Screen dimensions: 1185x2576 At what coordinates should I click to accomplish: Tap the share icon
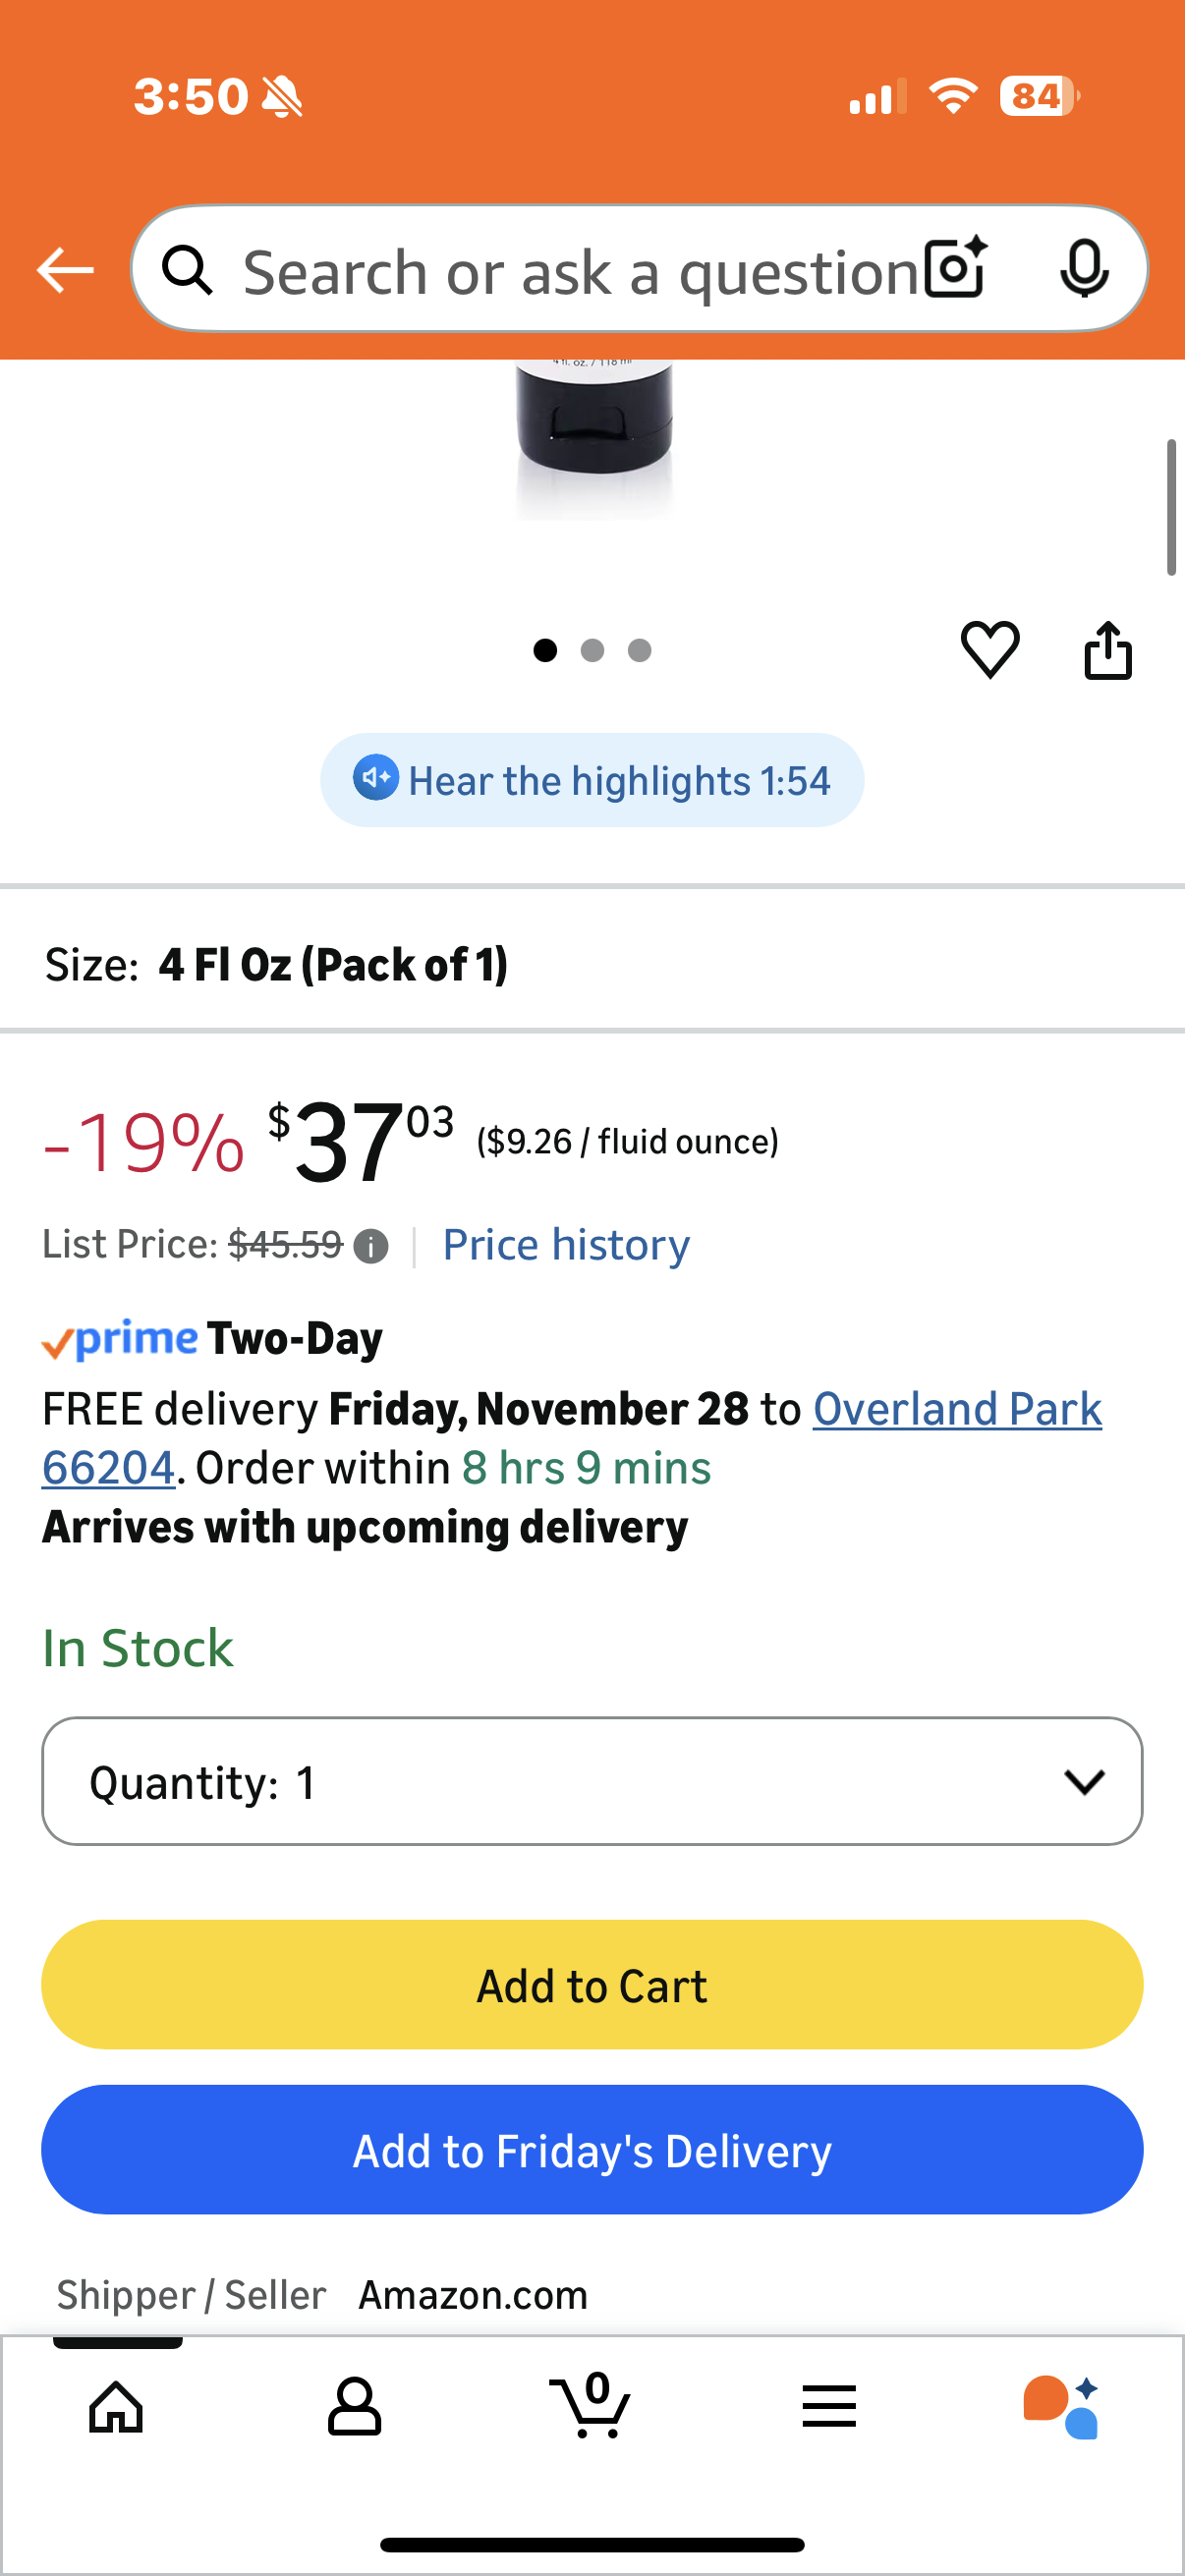pos(1108,651)
